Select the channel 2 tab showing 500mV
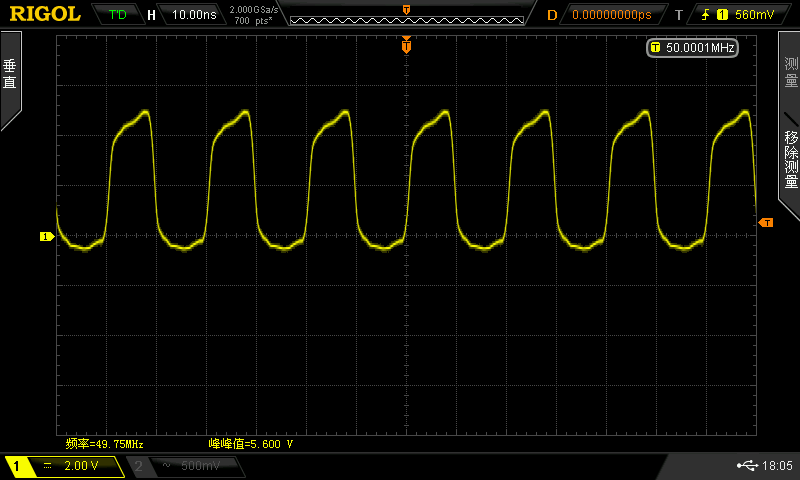The height and width of the screenshot is (480, 800). point(186,466)
